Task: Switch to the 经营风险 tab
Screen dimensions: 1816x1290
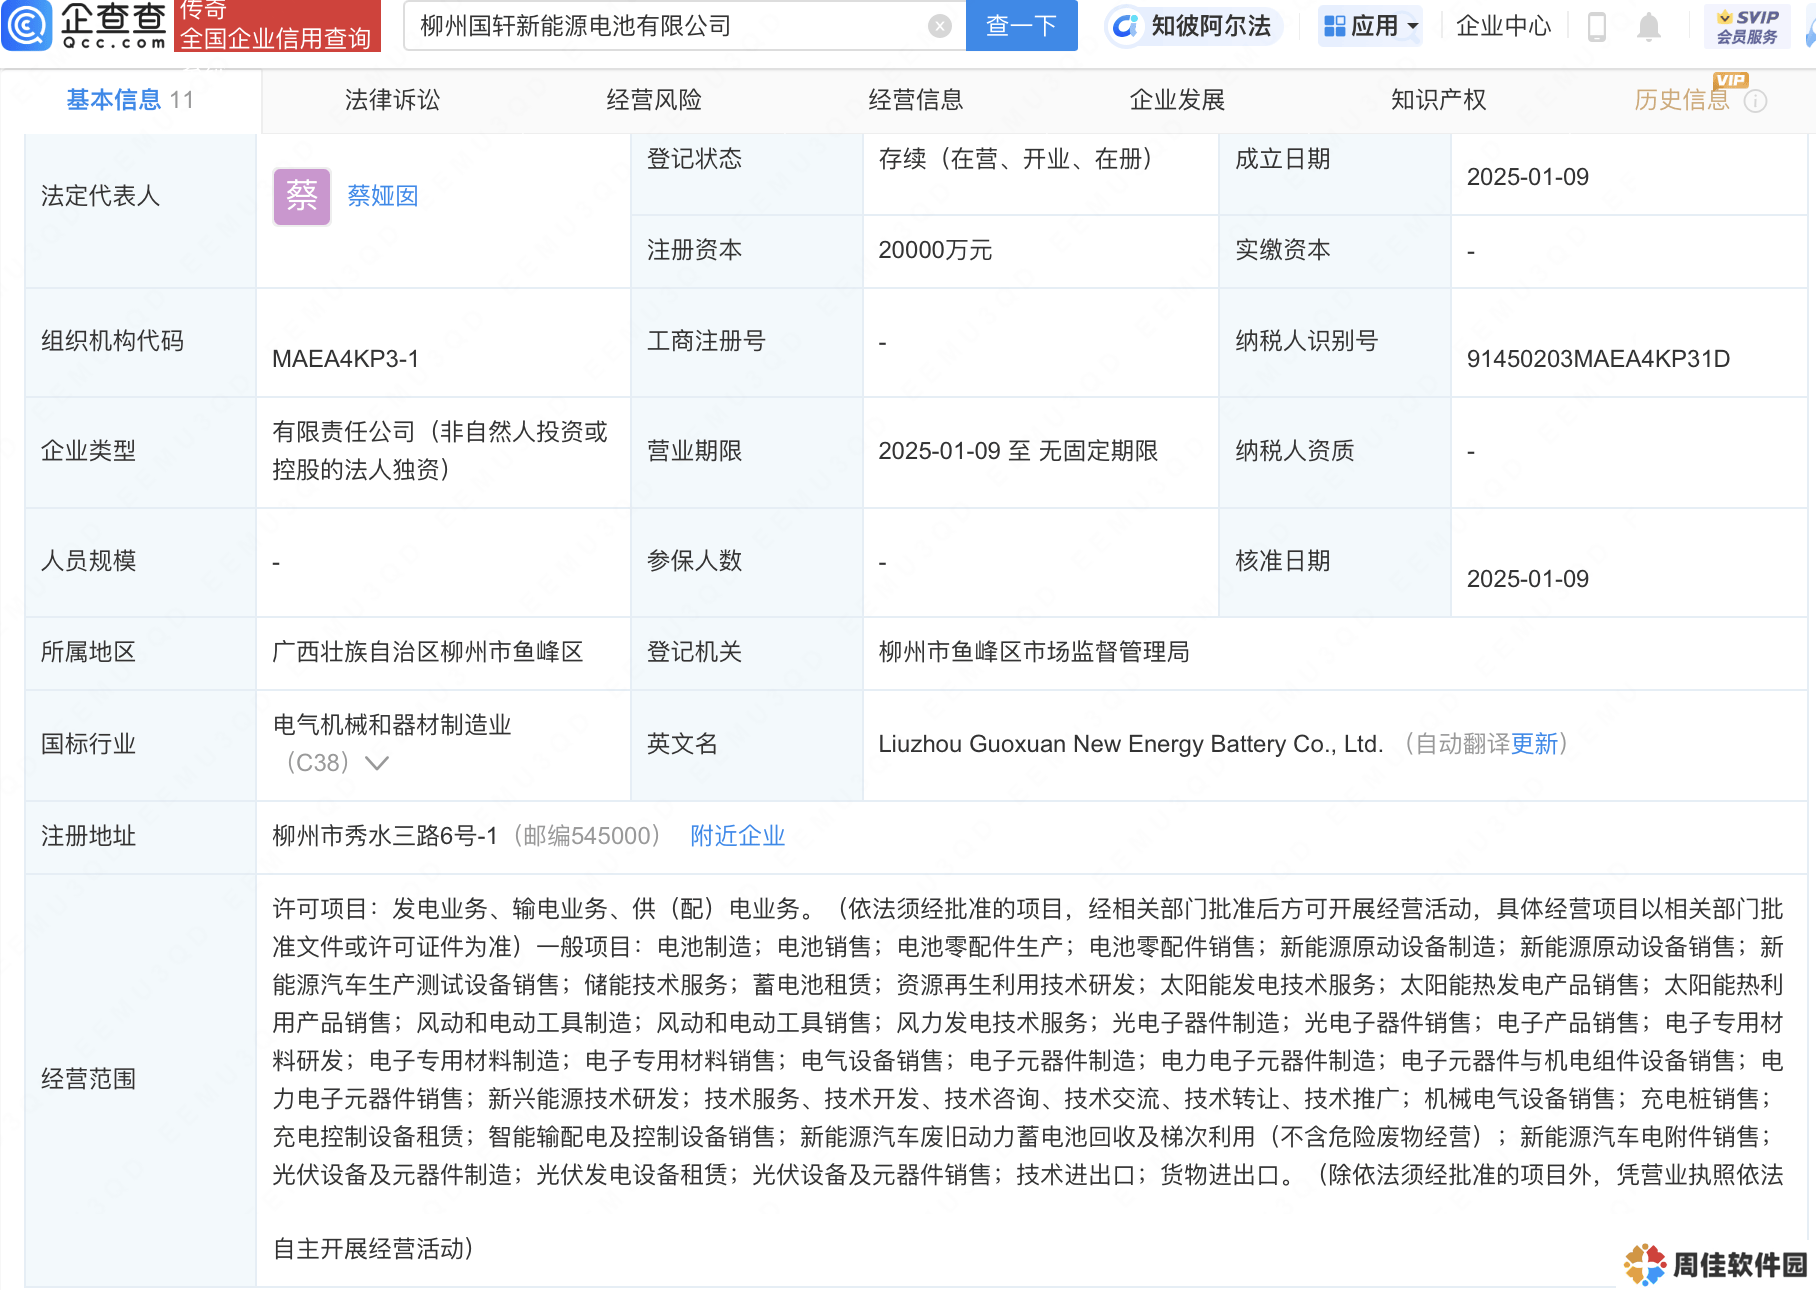Action: point(654,100)
